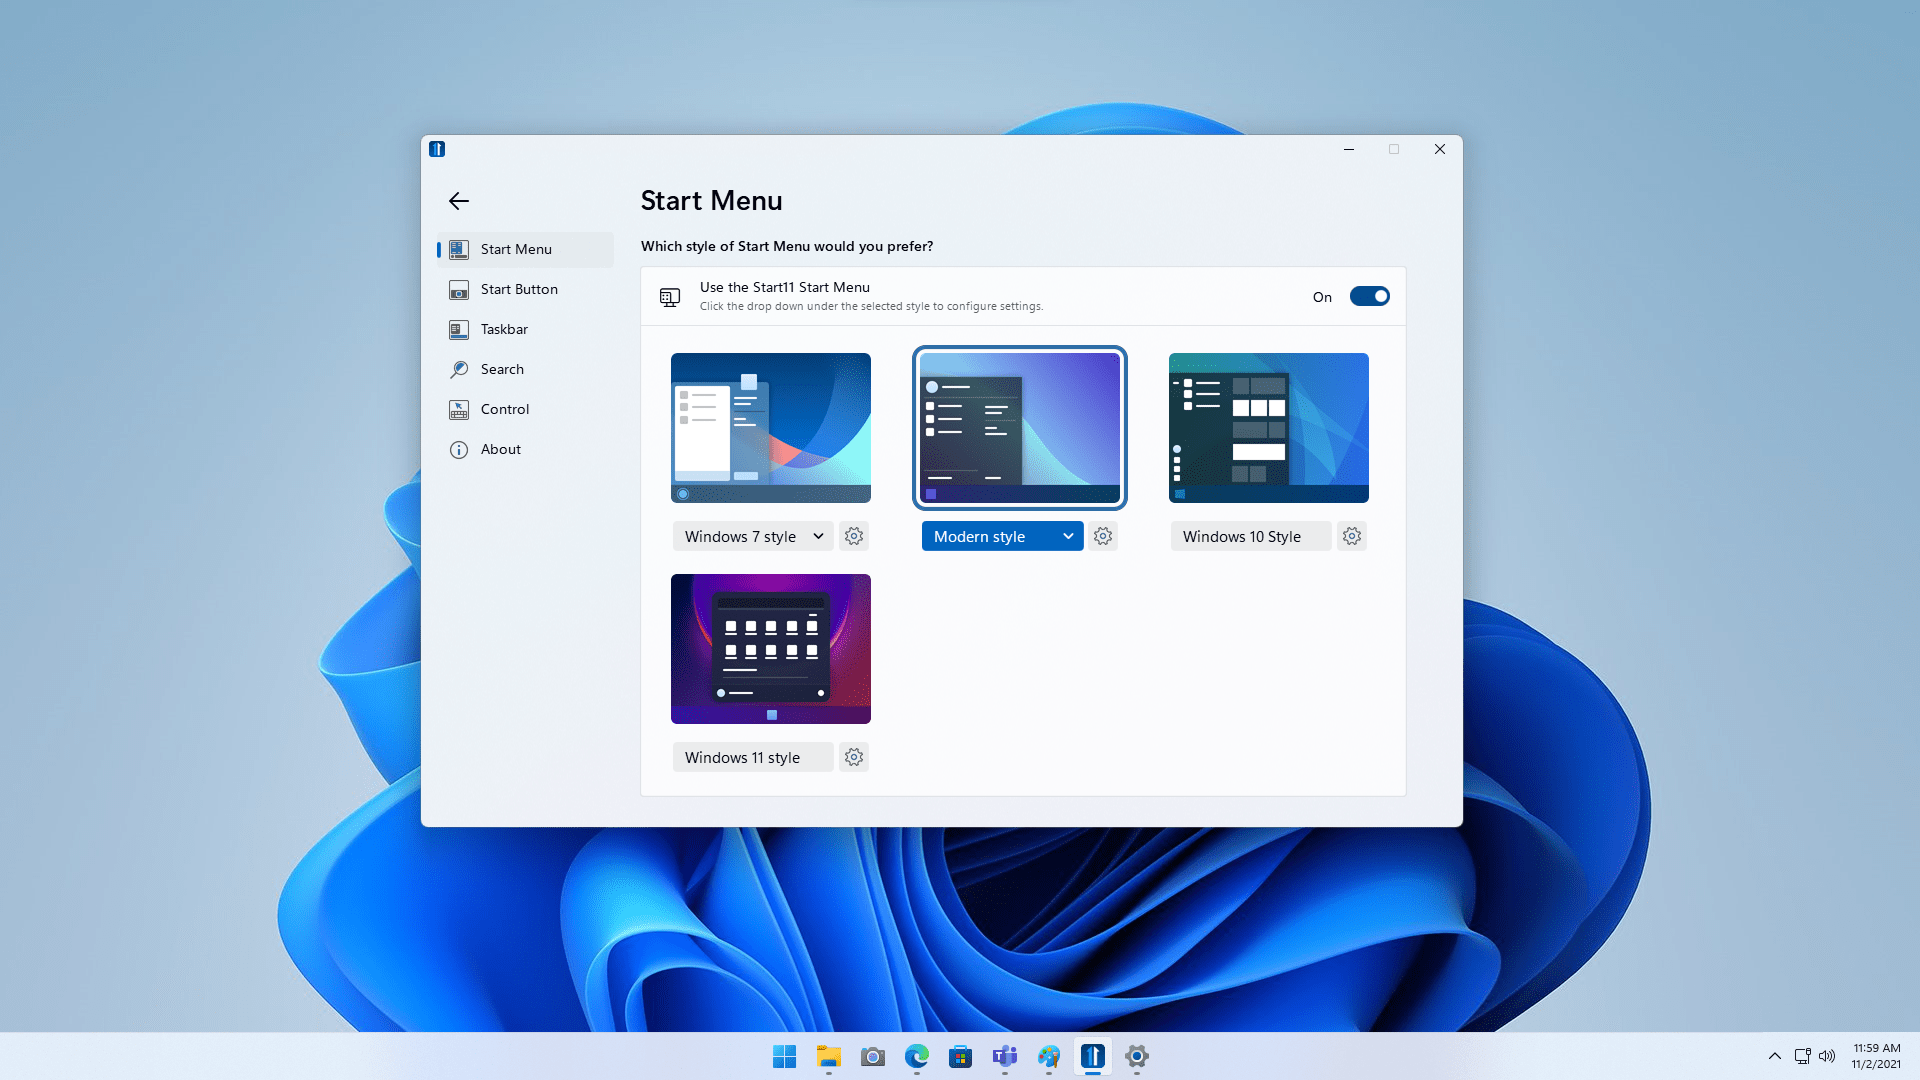Image resolution: width=1920 pixels, height=1080 pixels.
Task: Click the settings gear for Windows 10 Style
Action: click(x=1352, y=535)
